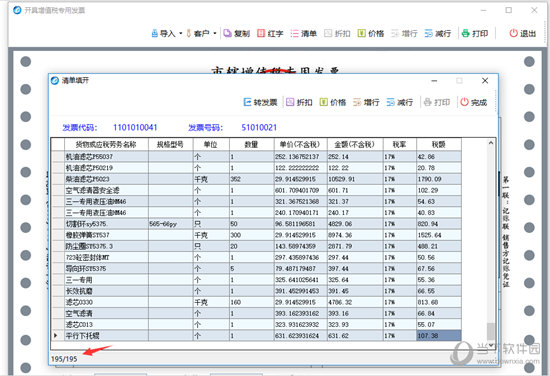550x376 pixels.
Task: Click the 千克 unit cell in the 滤芯0330 row
Action: pyautogui.click(x=211, y=302)
